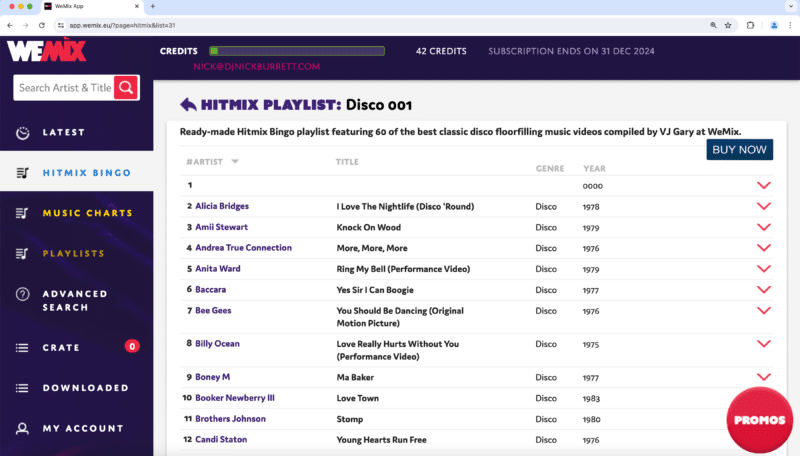Expand the Andrea True Connection row chevron

pyautogui.click(x=764, y=248)
